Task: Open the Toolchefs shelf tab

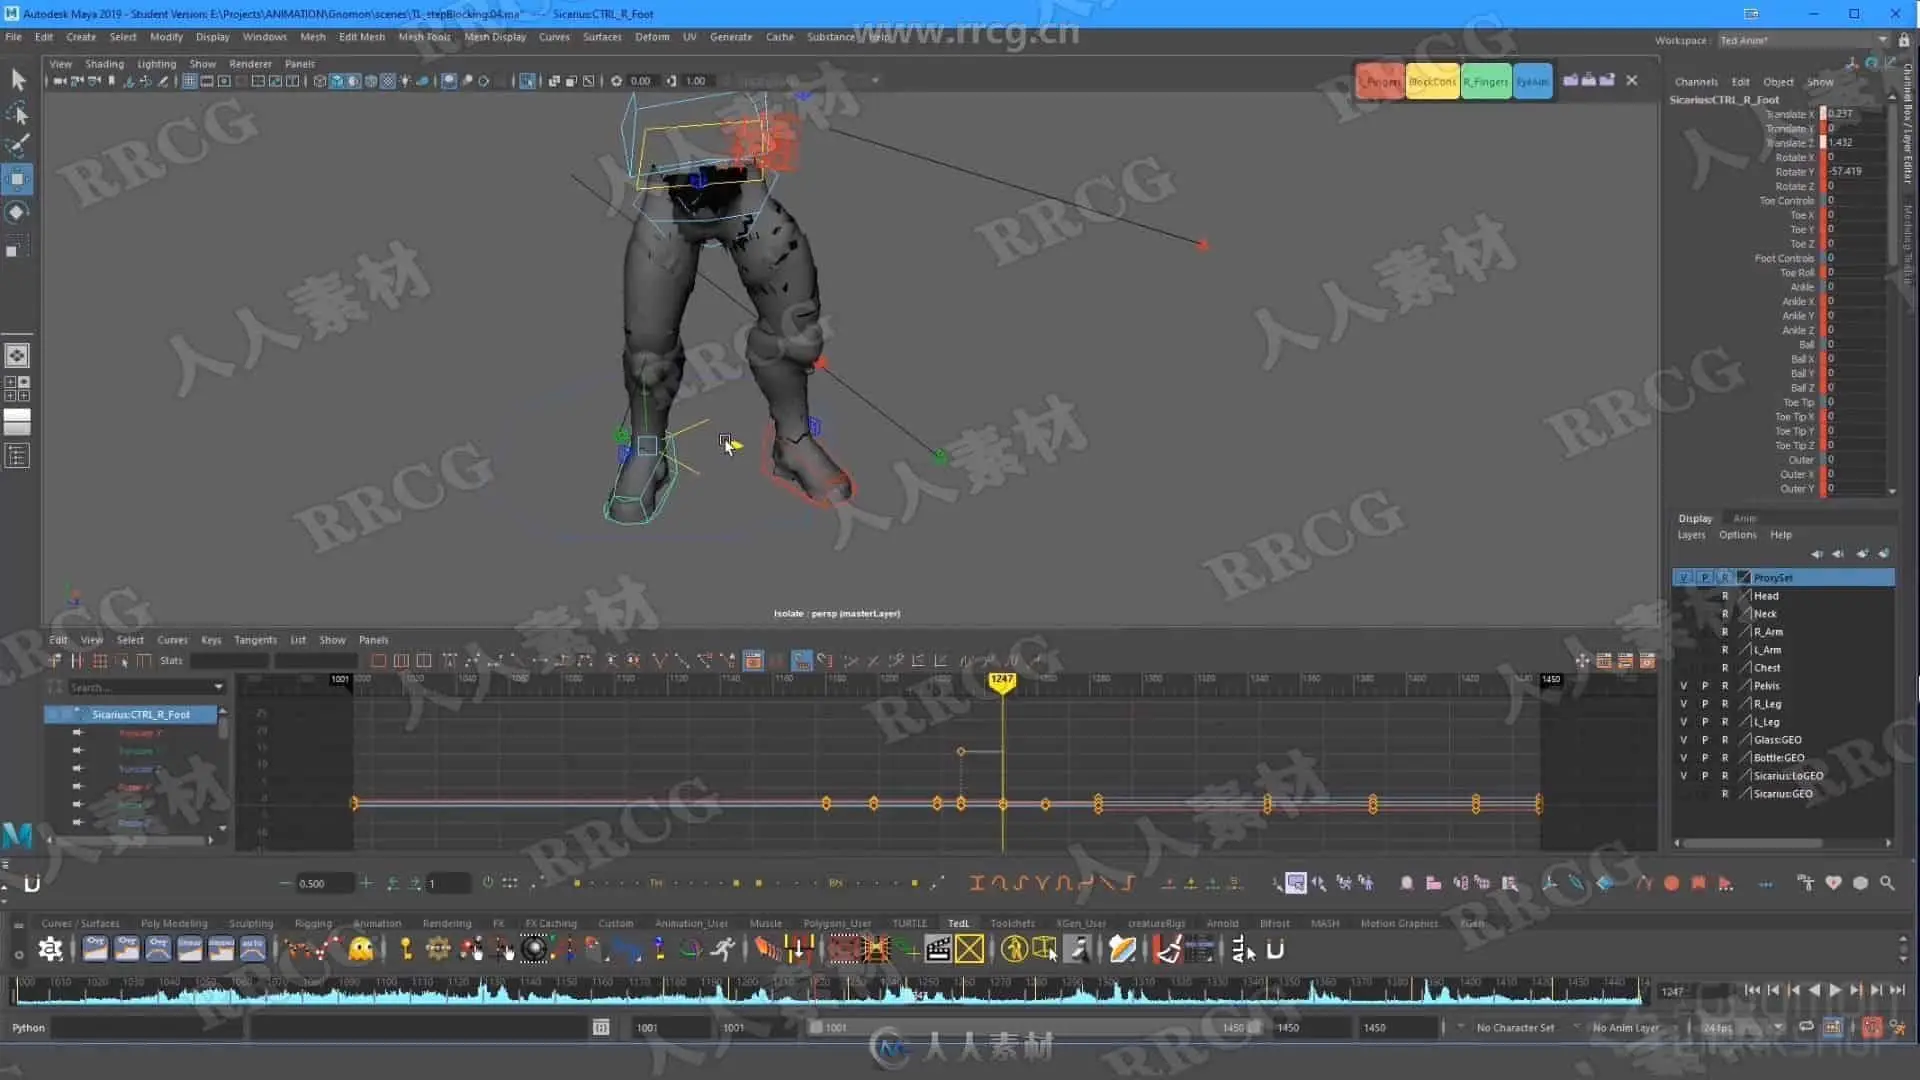Action: pyautogui.click(x=1012, y=924)
